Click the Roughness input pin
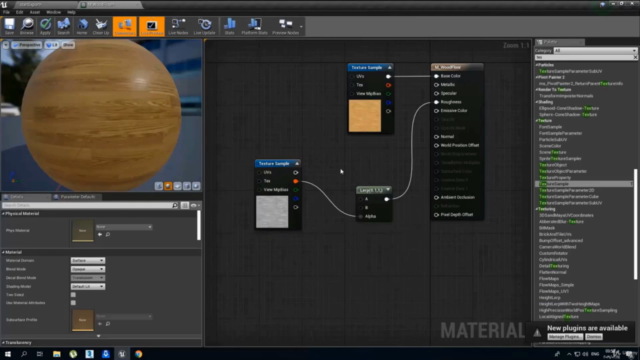640x360 pixels. tap(436, 102)
